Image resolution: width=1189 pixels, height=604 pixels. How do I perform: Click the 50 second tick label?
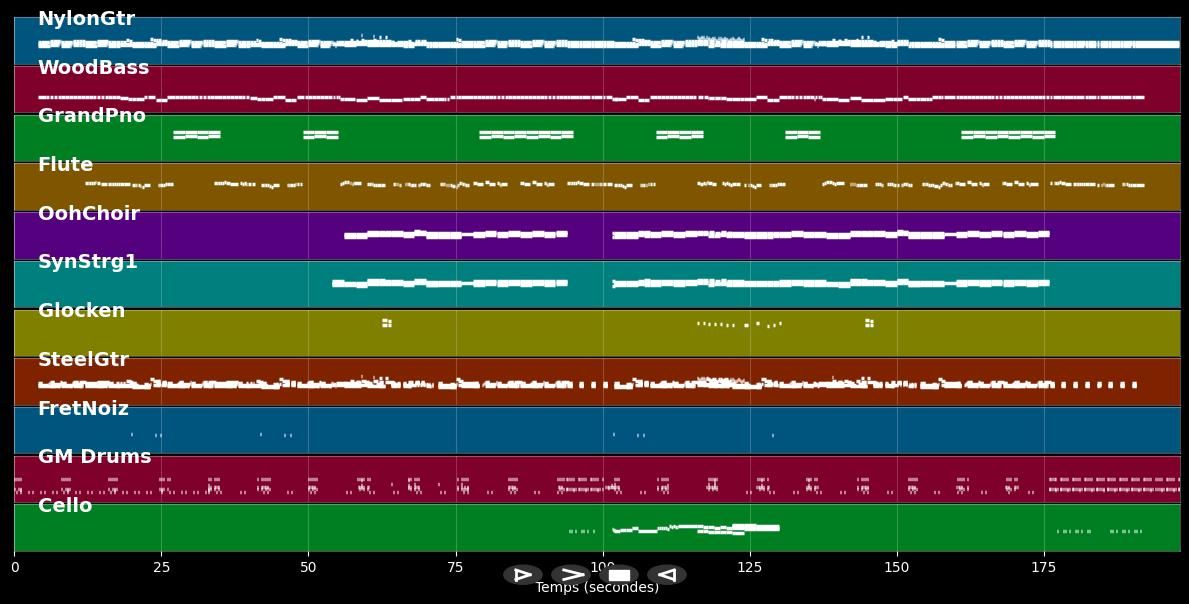(308, 567)
